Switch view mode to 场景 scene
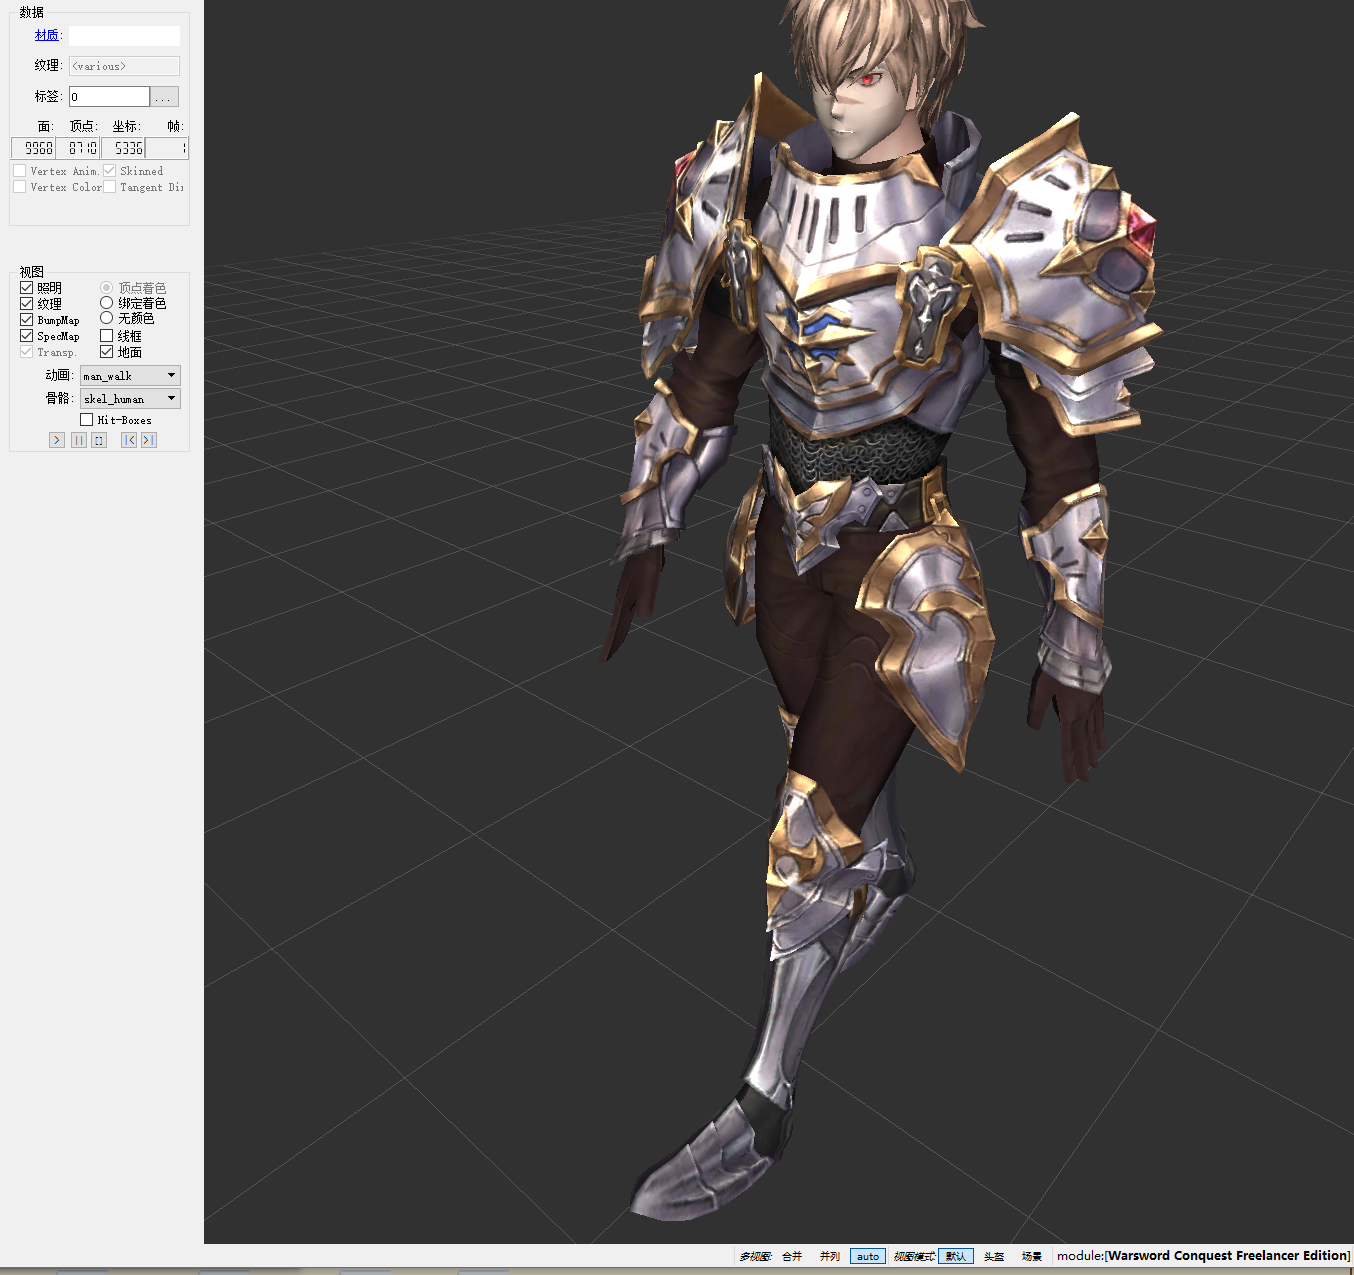1354x1275 pixels. pos(1032,1257)
